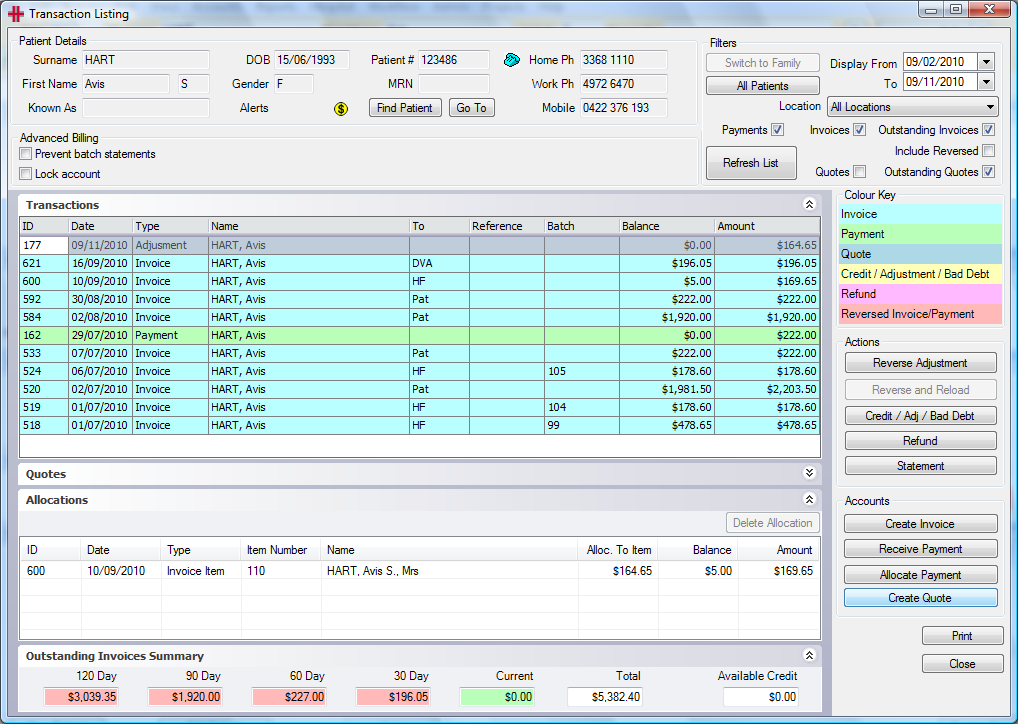Open the To date dropdown arrow
1018x724 pixels.
tap(986, 82)
